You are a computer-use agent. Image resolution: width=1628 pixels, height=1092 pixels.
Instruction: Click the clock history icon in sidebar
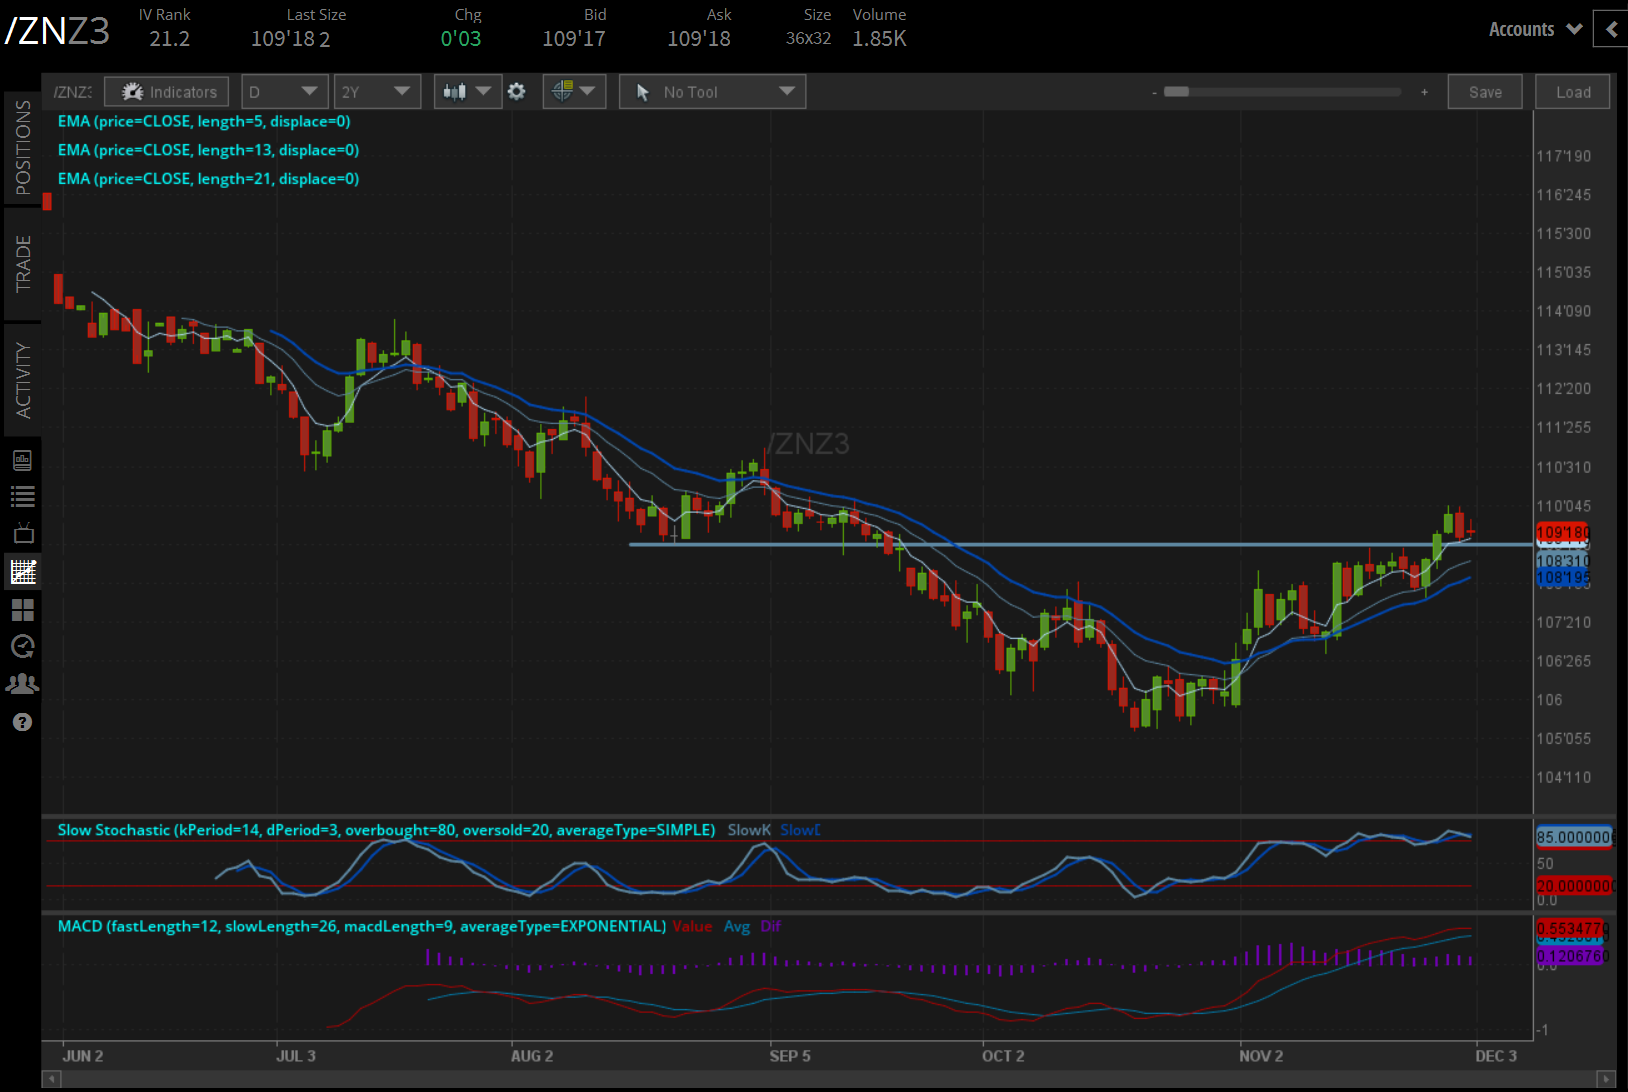[x=22, y=646]
